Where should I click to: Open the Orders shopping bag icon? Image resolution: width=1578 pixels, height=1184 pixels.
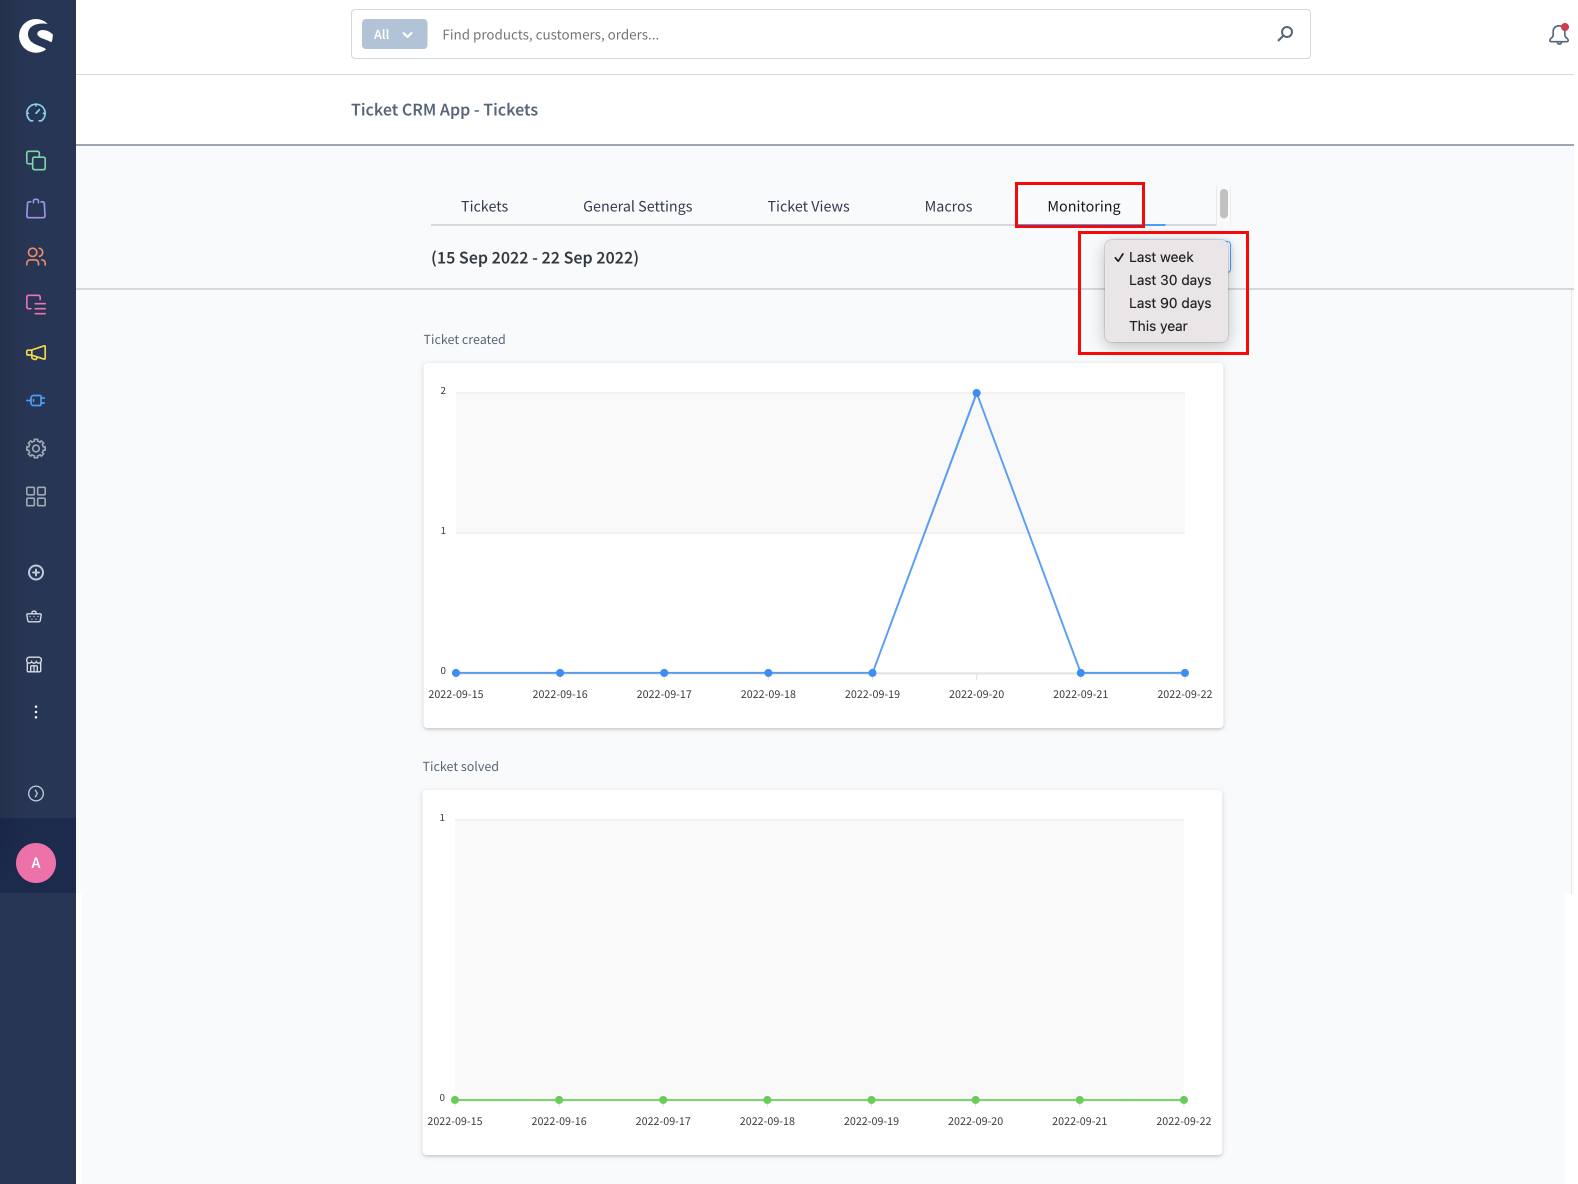point(36,209)
